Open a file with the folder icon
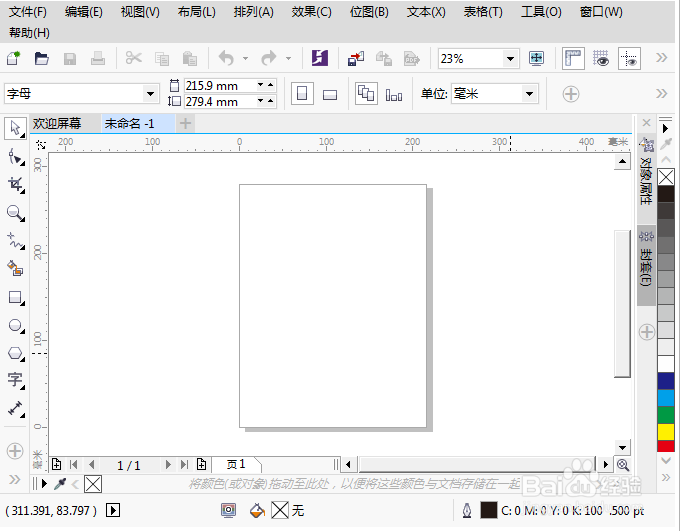680x531 pixels. click(x=42, y=58)
